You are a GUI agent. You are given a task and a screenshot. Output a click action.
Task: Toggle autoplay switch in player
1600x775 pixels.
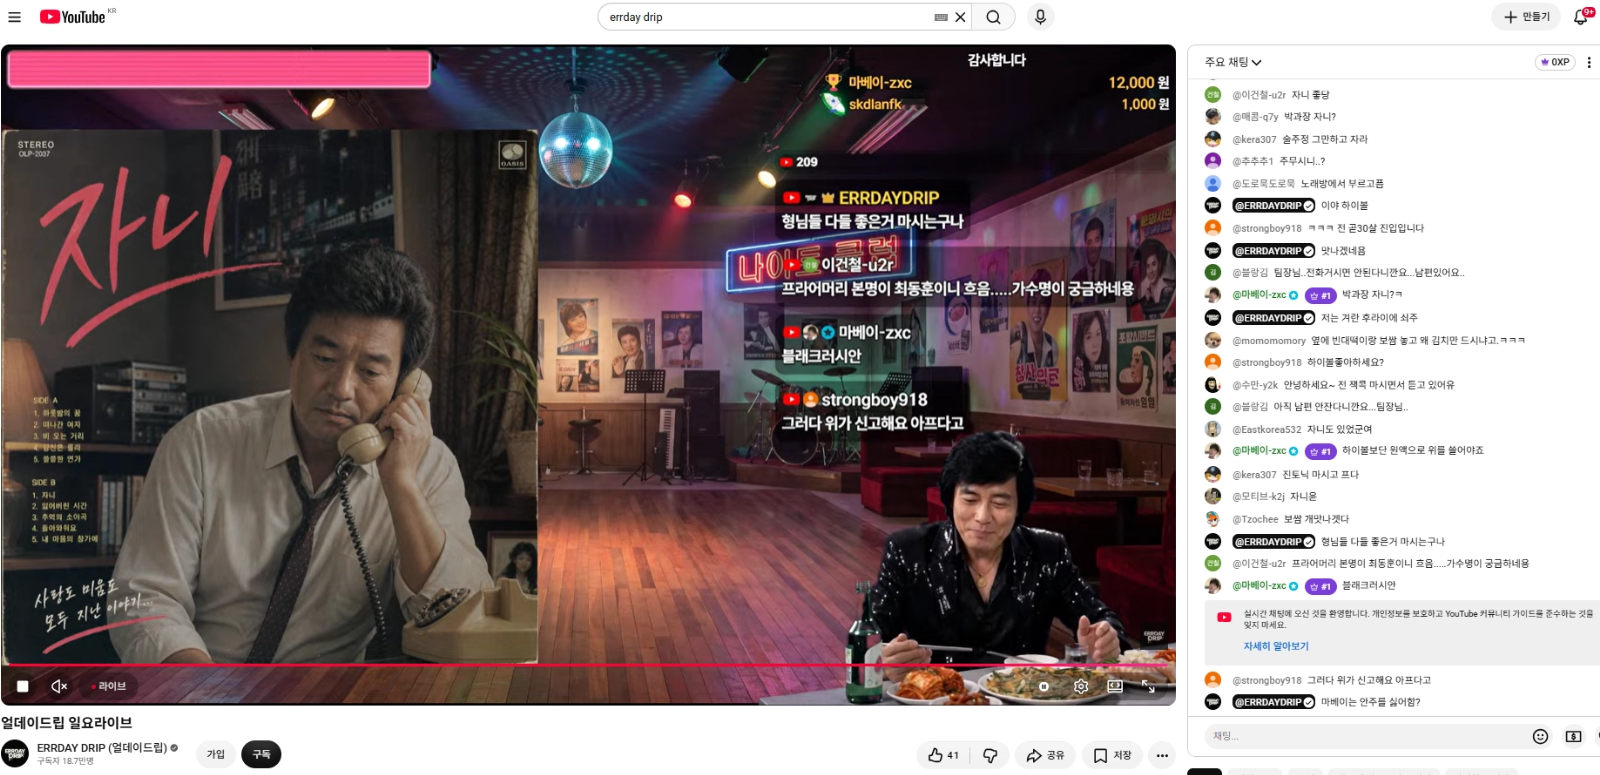point(1043,686)
